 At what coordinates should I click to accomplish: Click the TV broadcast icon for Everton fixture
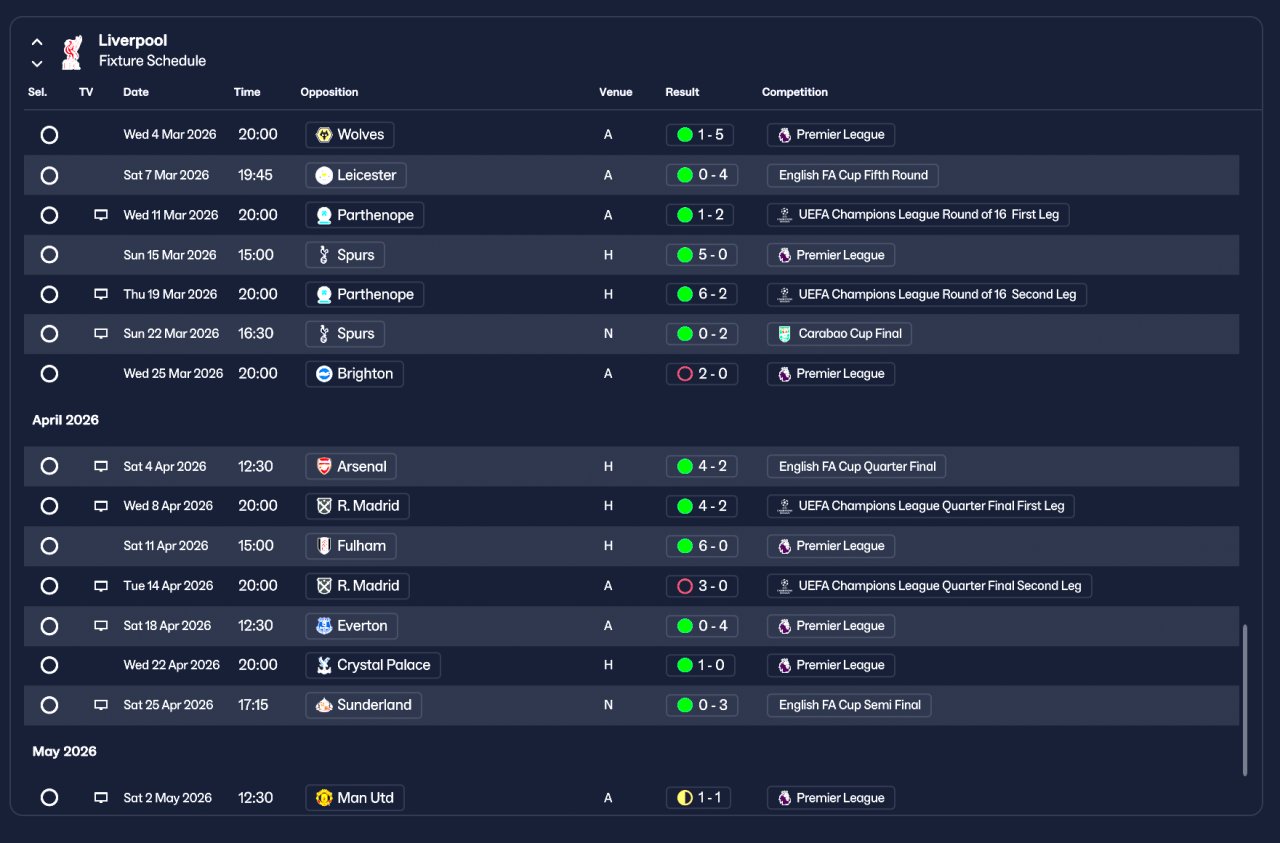[x=101, y=626]
